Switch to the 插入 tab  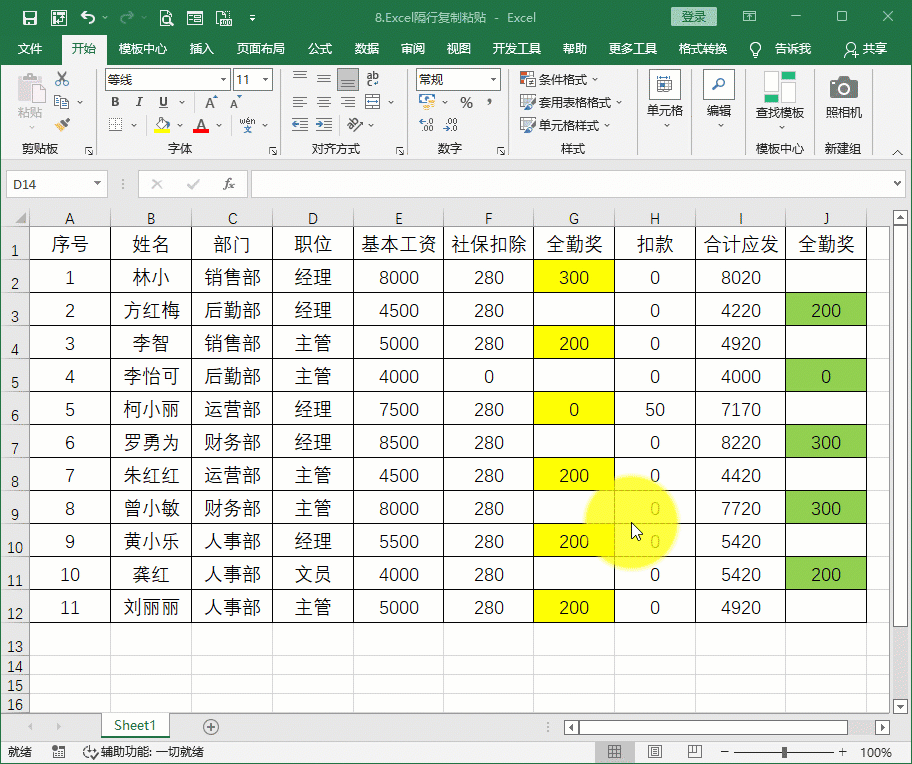click(202, 49)
